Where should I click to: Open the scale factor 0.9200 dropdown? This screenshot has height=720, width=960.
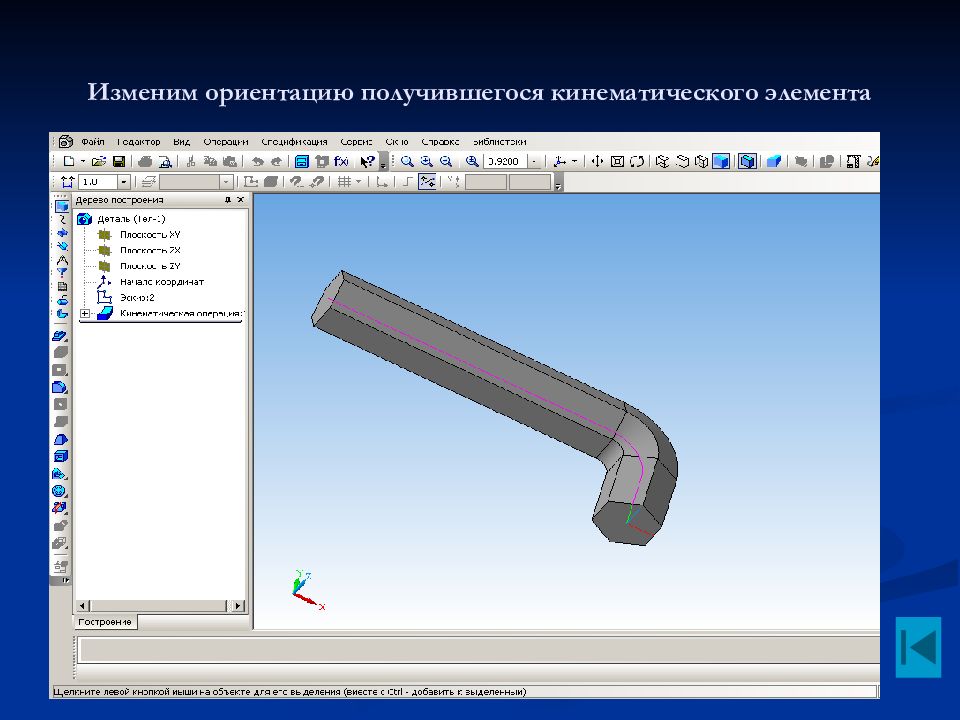(534, 162)
